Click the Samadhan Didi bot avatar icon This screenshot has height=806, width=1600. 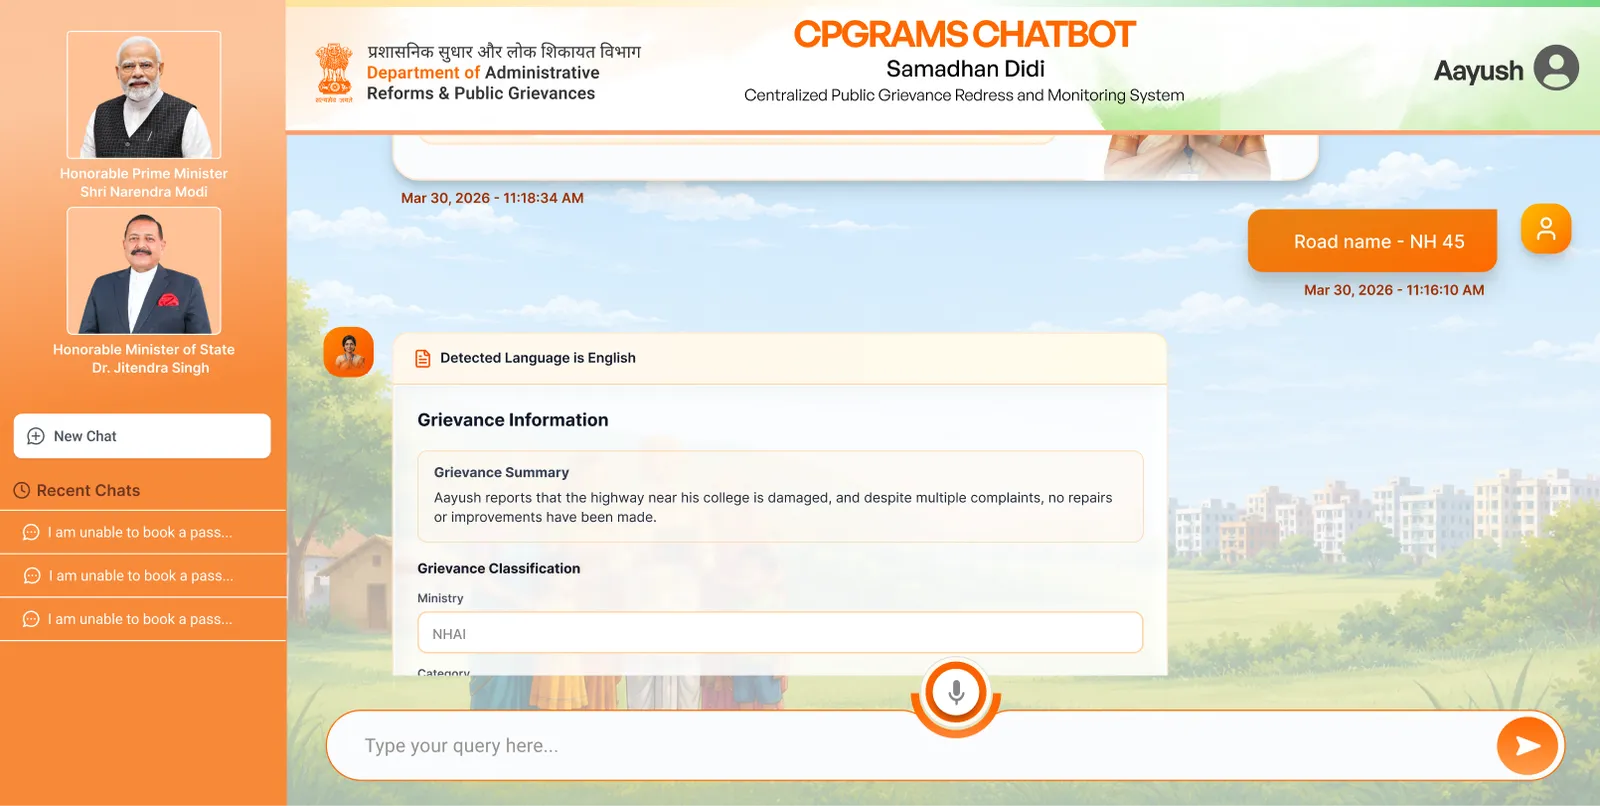[x=349, y=352]
